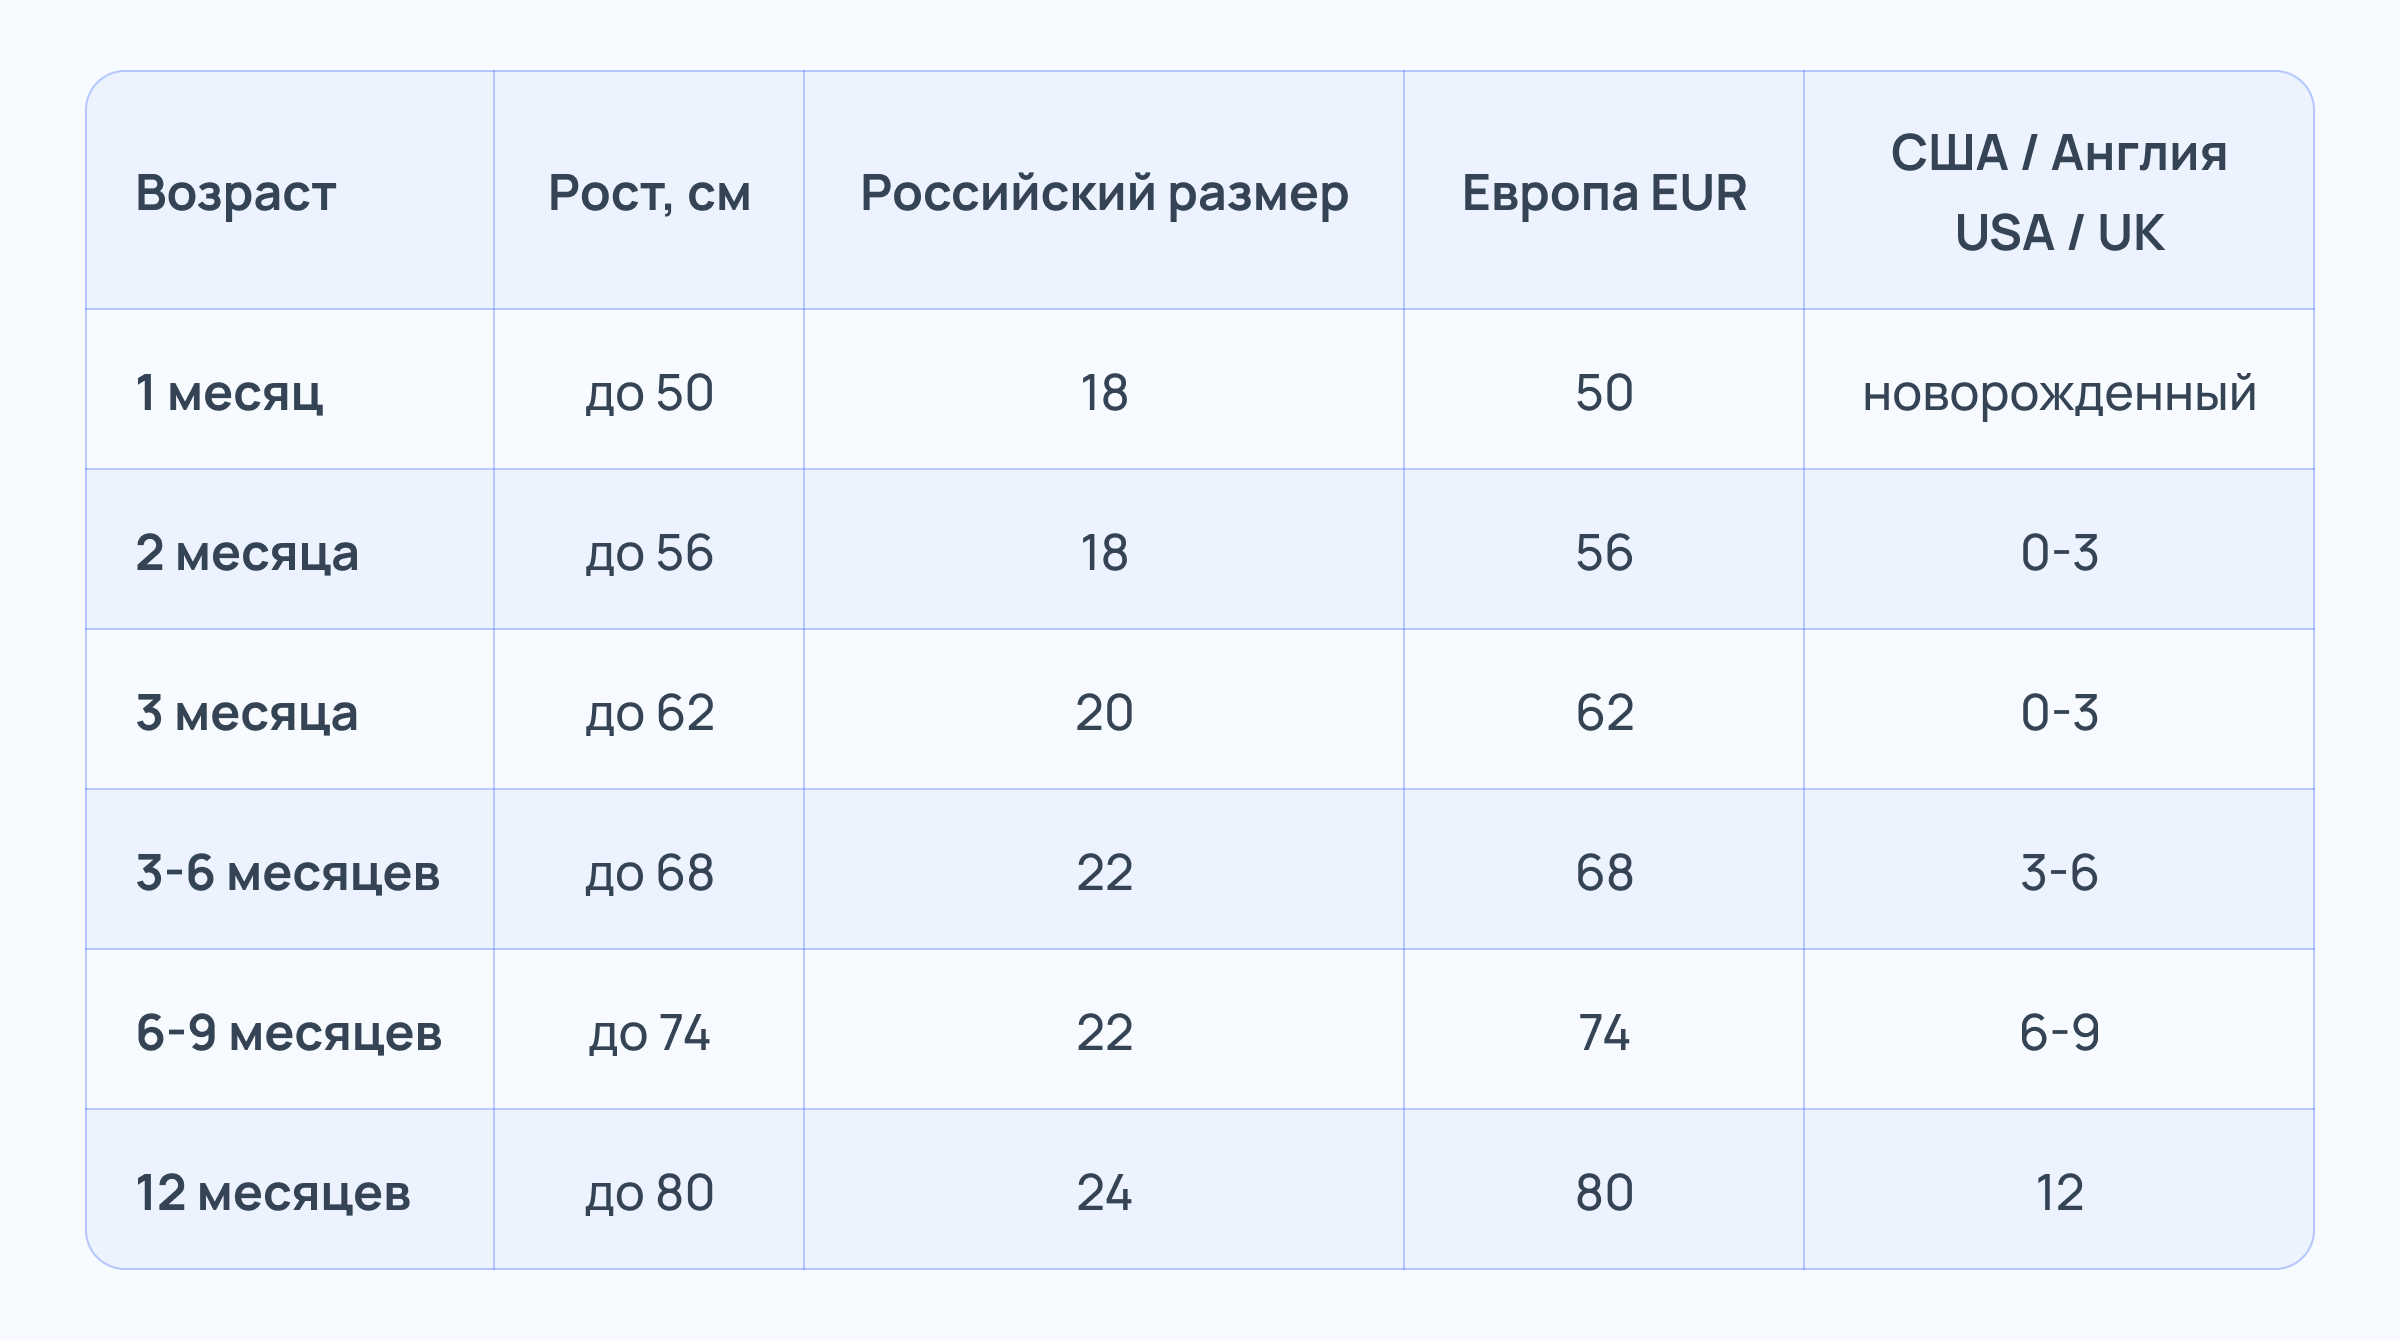Click the "2 месяца" age cell

(x=247, y=552)
